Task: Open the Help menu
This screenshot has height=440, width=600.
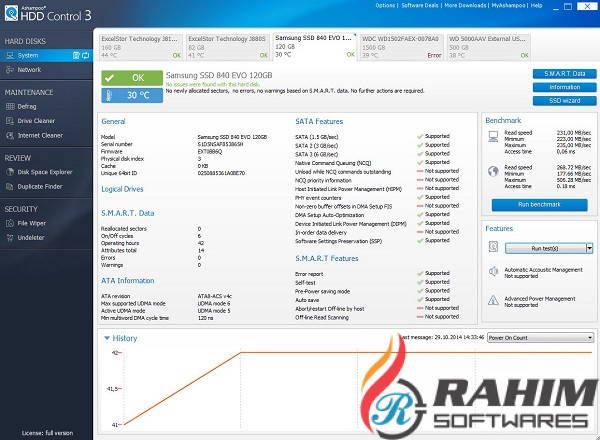Action: point(536,5)
